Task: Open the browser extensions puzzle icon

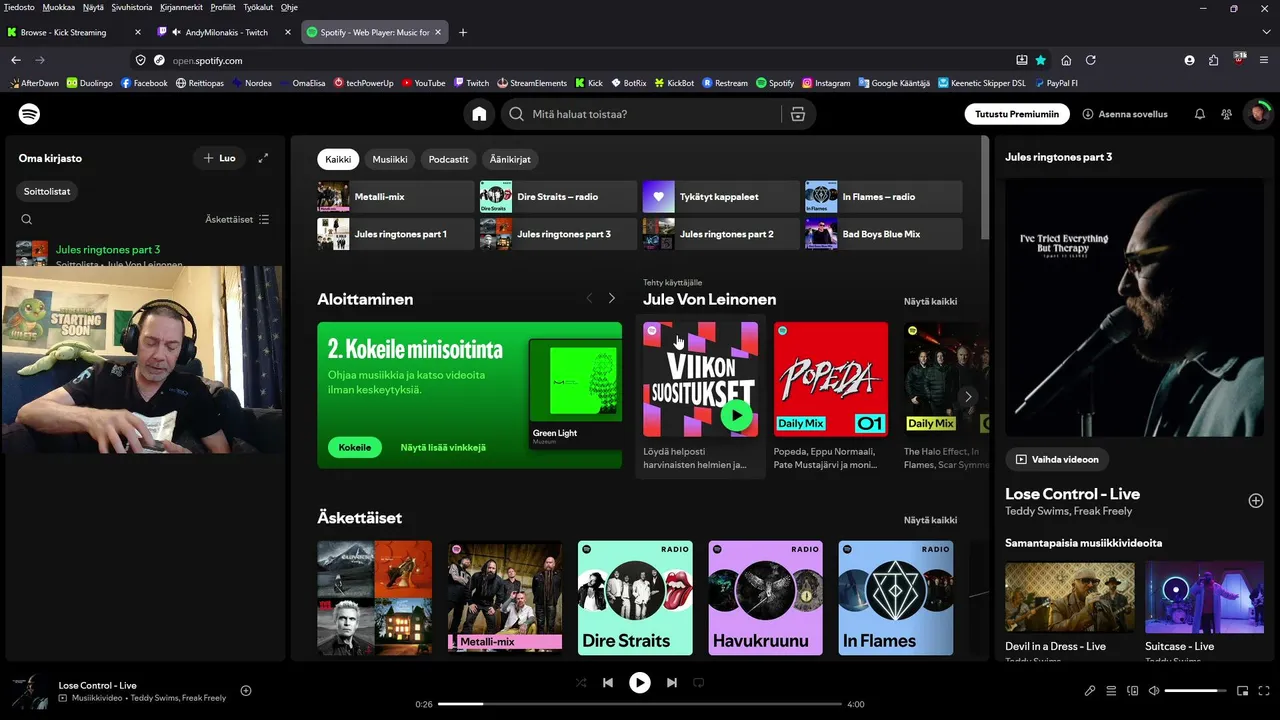Action: [x=1214, y=60]
